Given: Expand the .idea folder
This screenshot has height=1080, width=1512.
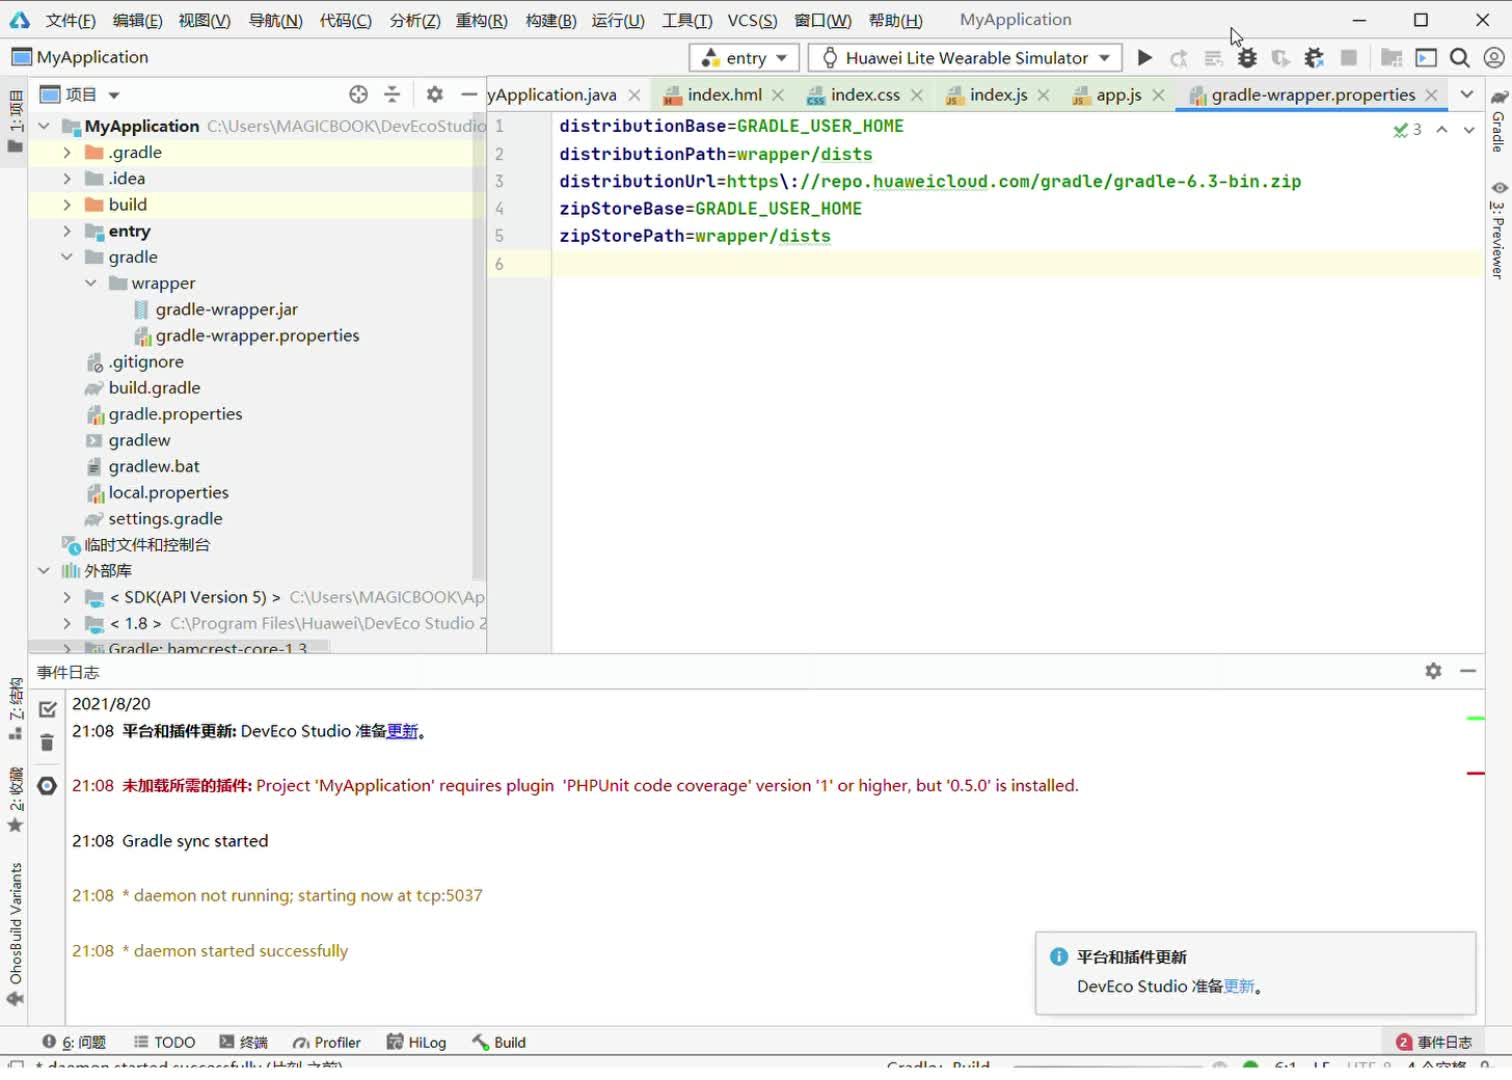Looking at the screenshot, I should point(67,178).
